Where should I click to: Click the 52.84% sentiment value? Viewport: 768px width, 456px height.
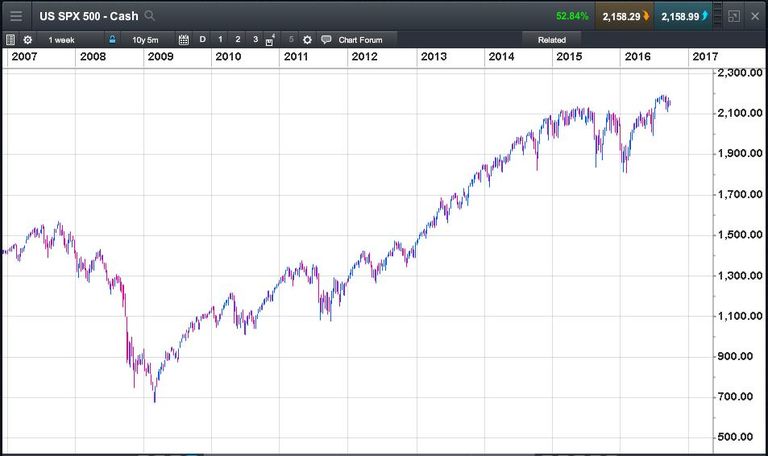tap(572, 16)
